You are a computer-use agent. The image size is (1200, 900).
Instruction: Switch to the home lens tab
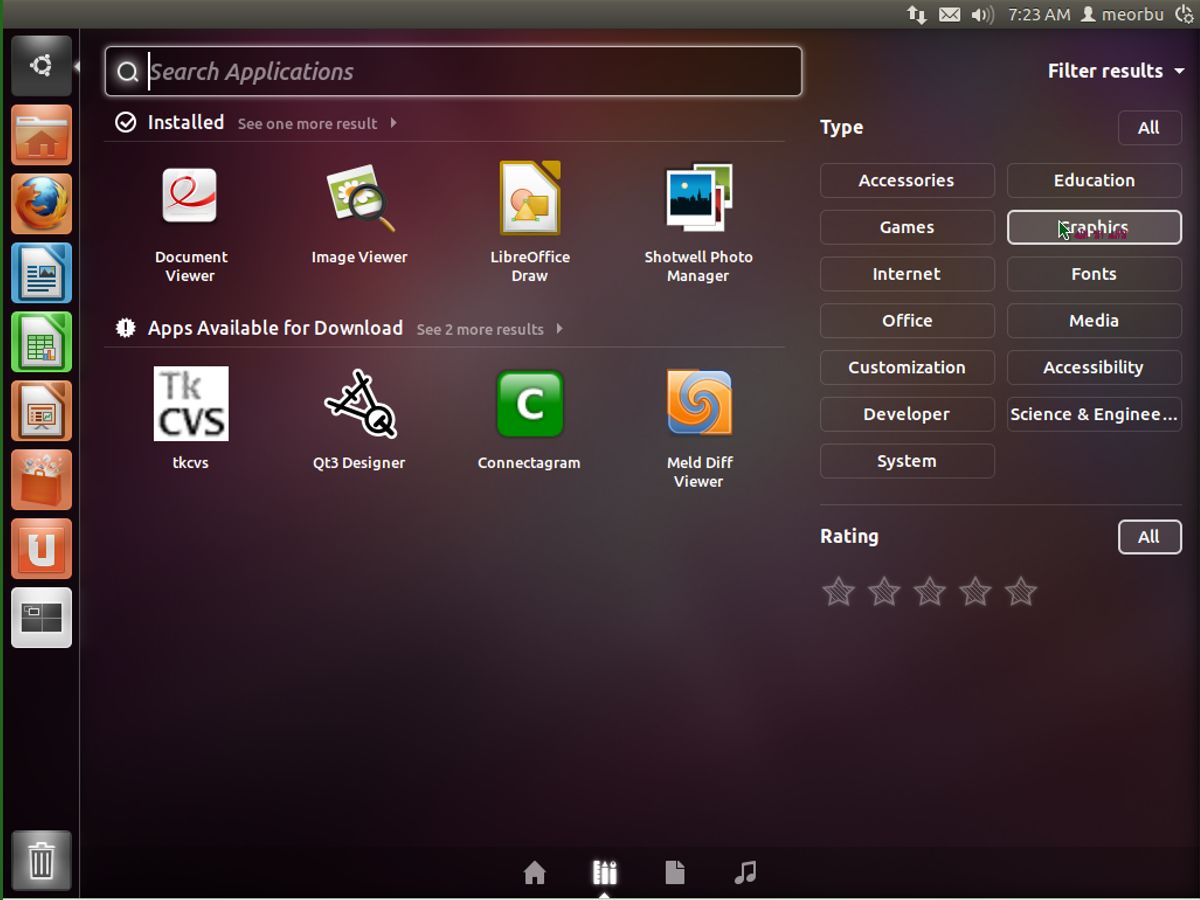535,872
